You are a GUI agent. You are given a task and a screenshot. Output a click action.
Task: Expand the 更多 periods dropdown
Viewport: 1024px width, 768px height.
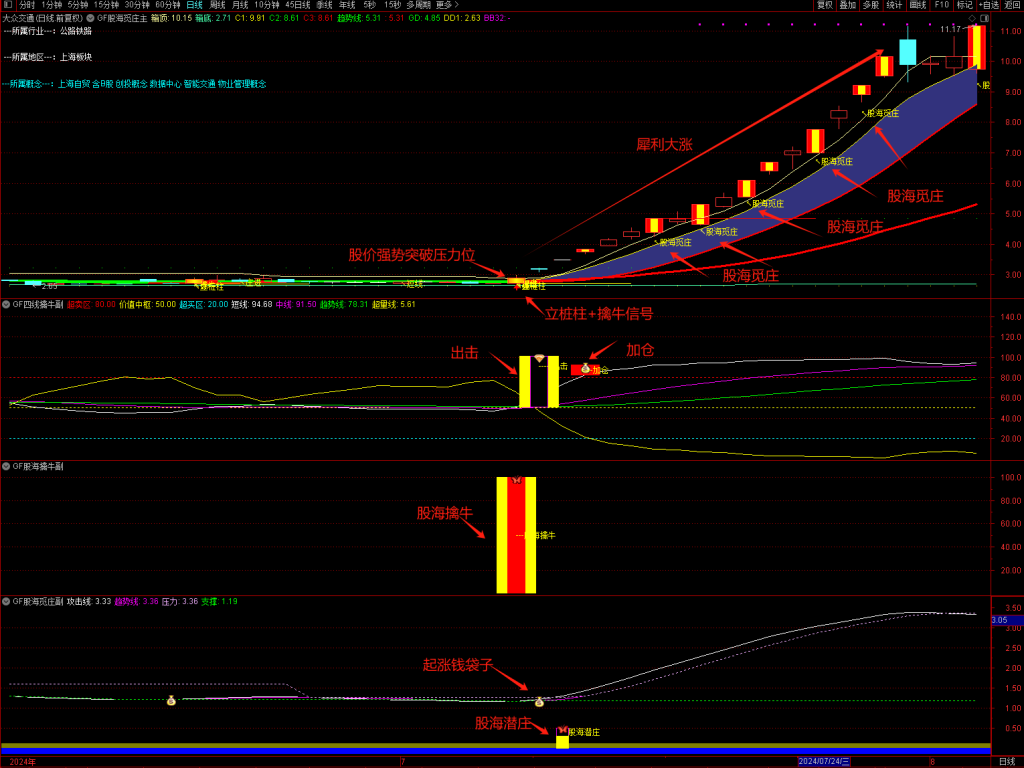[x=447, y=5]
